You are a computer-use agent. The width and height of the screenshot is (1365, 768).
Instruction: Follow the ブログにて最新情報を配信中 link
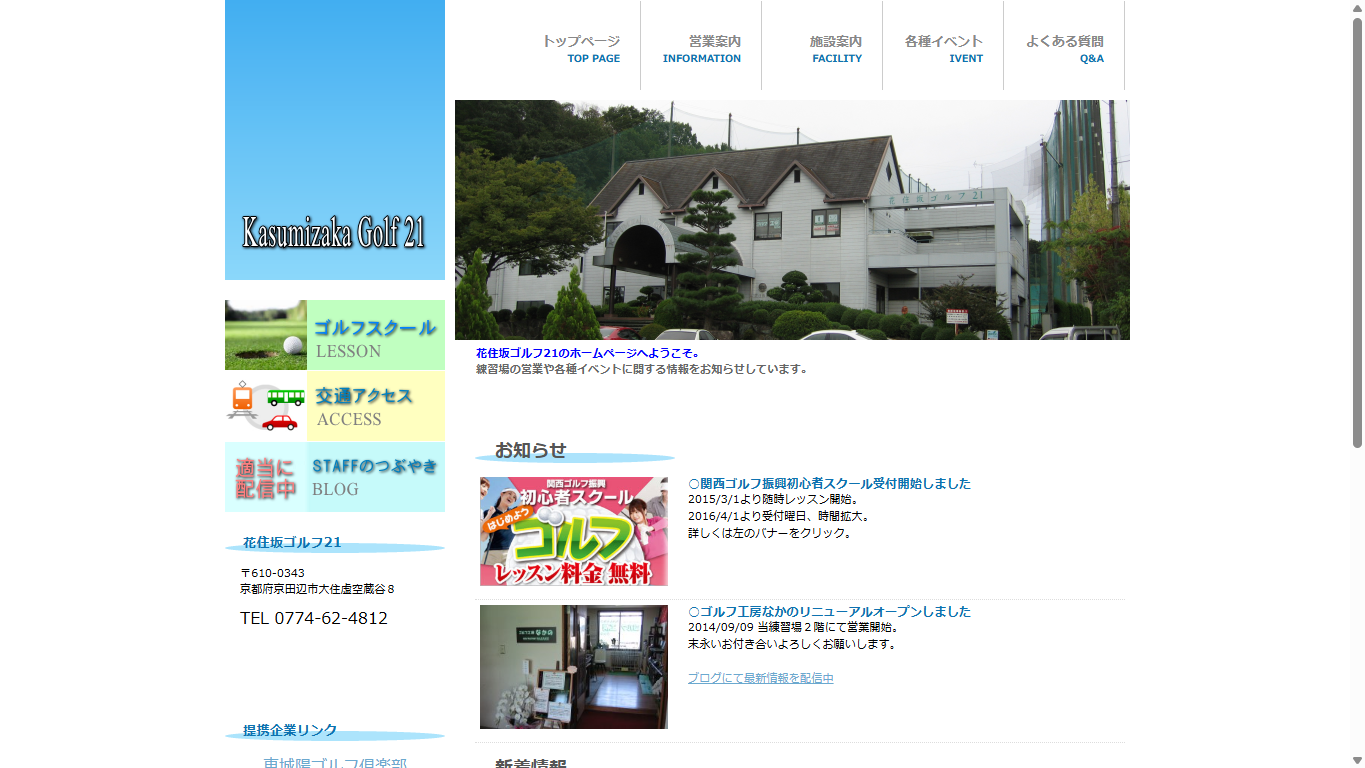tap(760, 678)
